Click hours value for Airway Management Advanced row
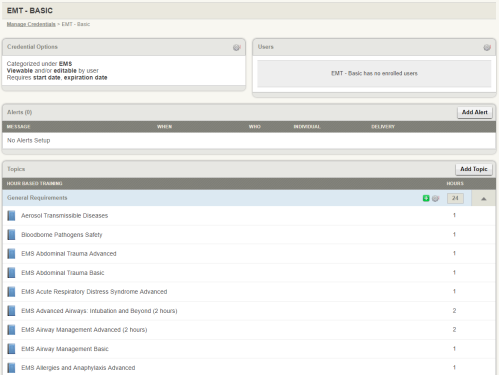The width and height of the screenshot is (499, 375). coord(454,330)
